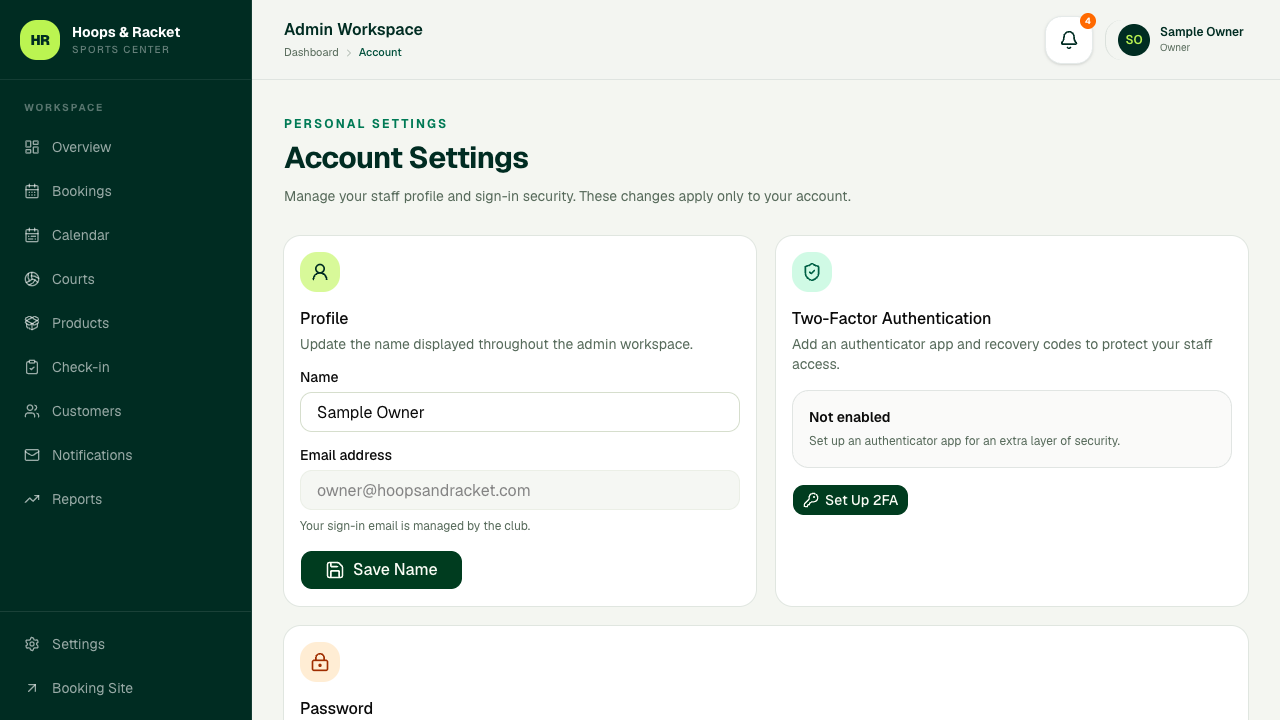Click the PERSONAL SETTINGS label
This screenshot has width=1280, height=720.
[x=366, y=124]
